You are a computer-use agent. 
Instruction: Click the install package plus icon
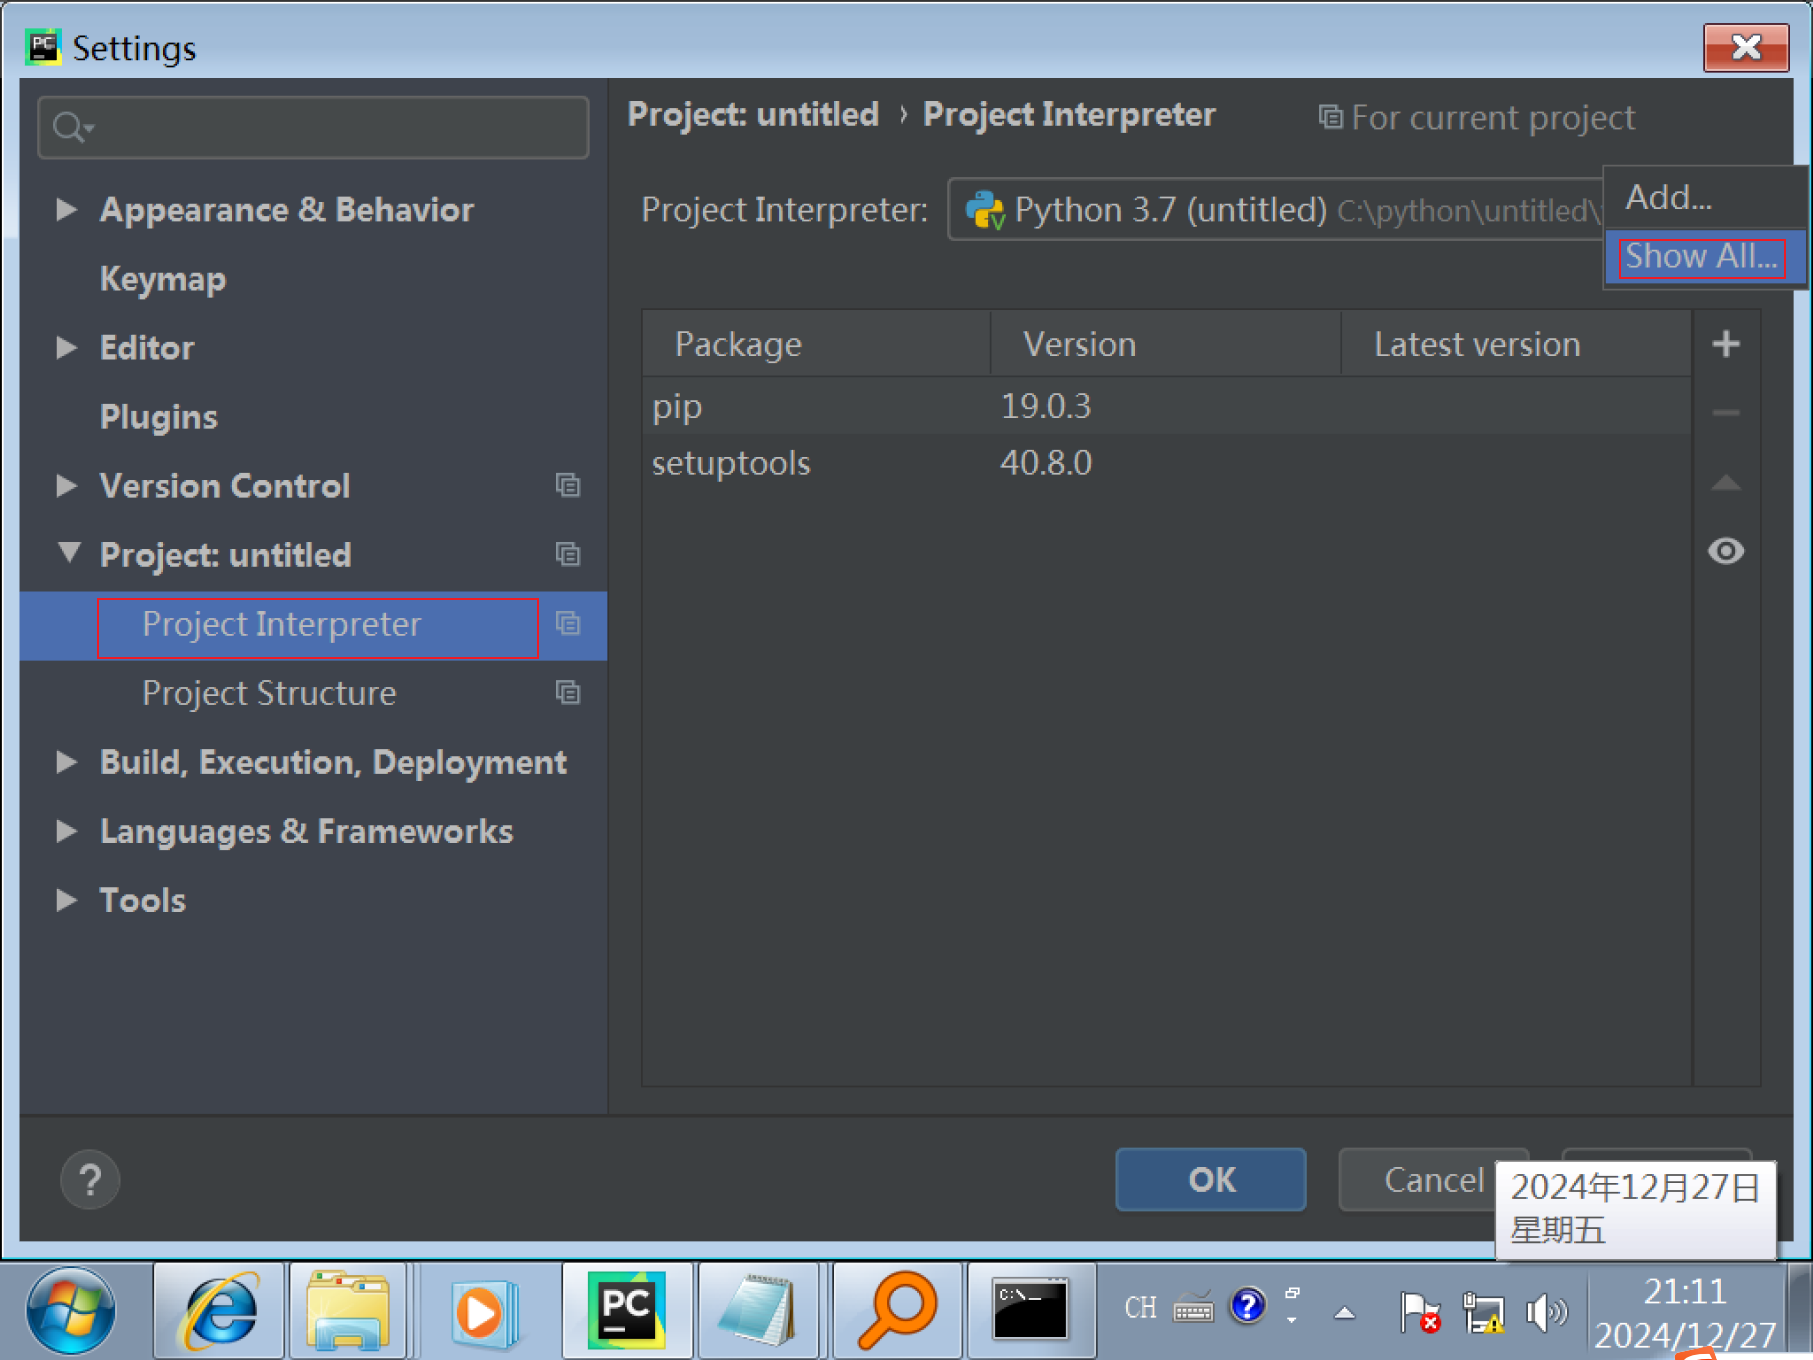(1726, 344)
